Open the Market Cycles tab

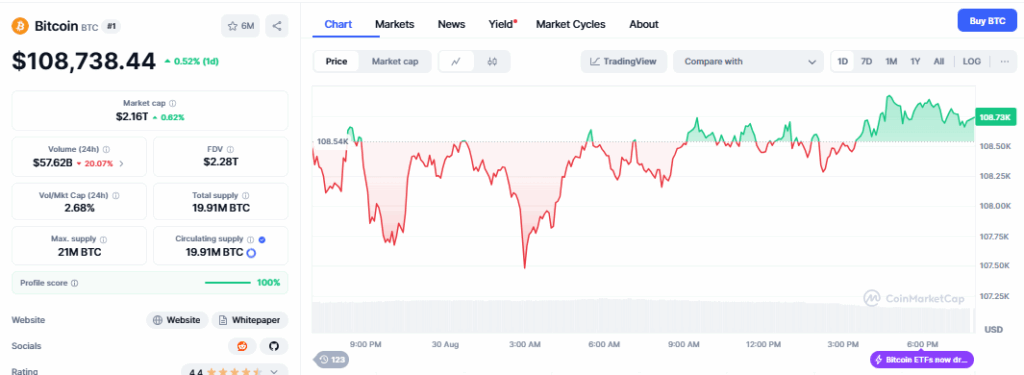[571, 24]
